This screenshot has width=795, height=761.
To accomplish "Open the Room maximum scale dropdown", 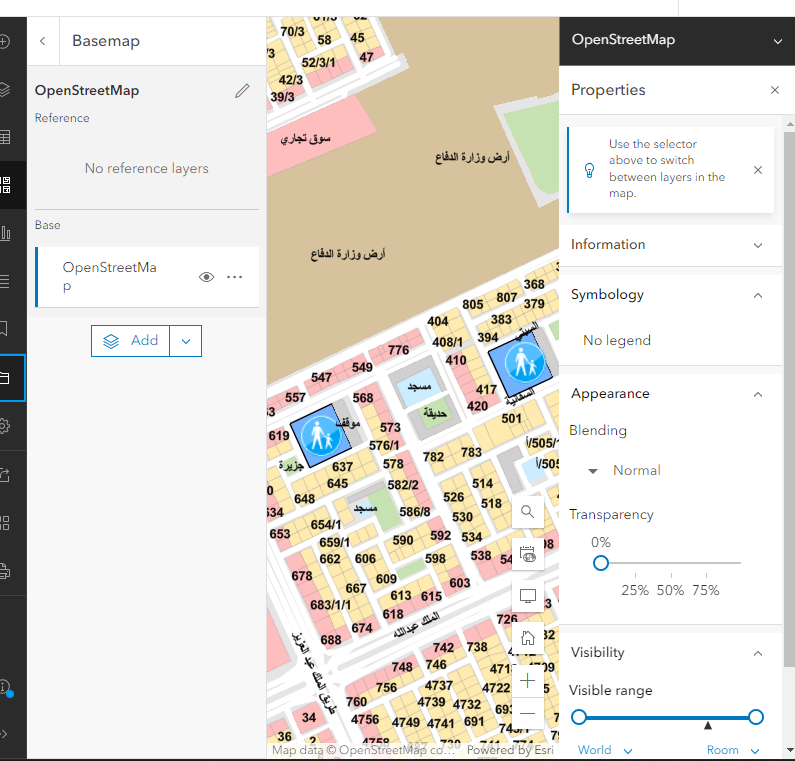I will [x=733, y=750].
